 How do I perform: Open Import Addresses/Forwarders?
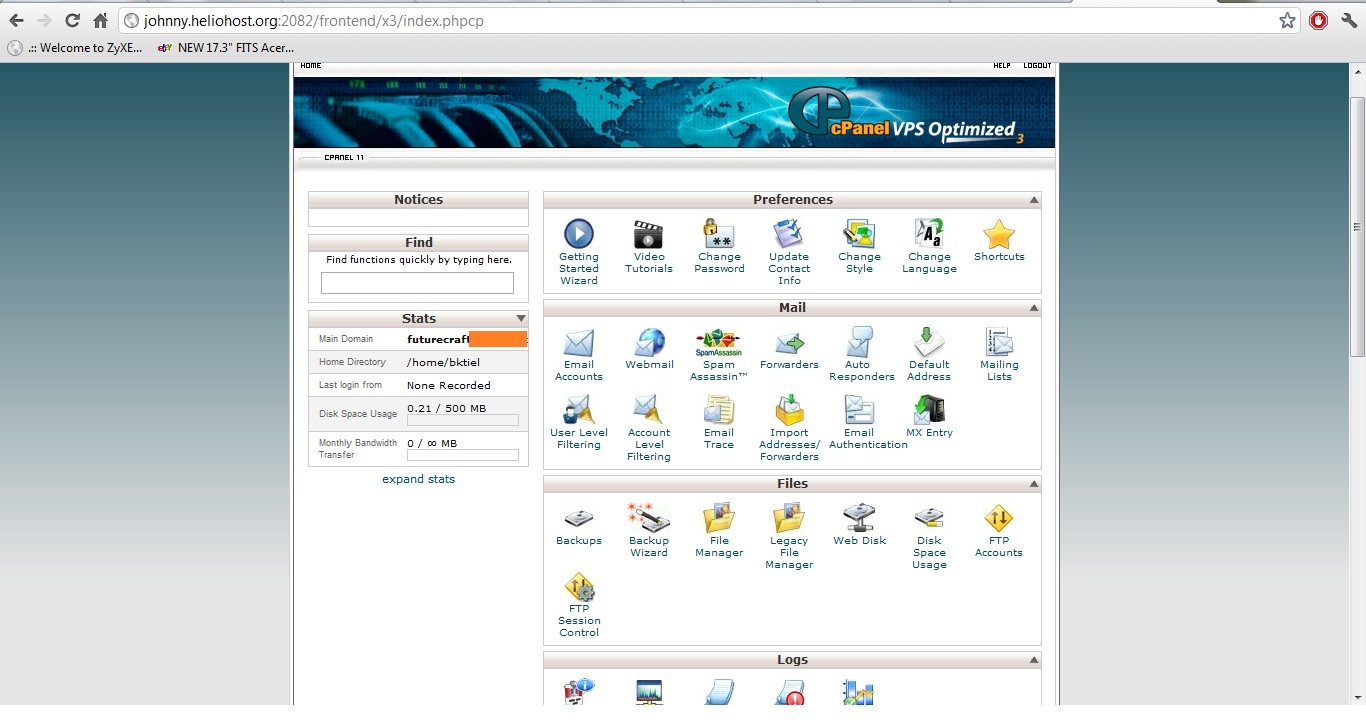coord(789,429)
